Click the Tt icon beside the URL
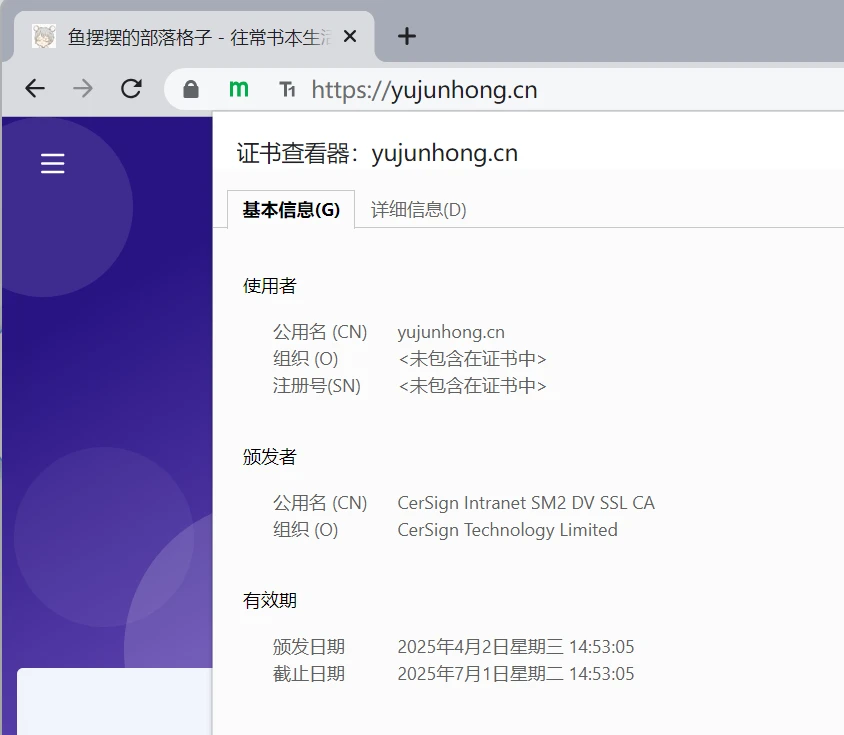This screenshot has height=735, width=844. click(x=287, y=90)
